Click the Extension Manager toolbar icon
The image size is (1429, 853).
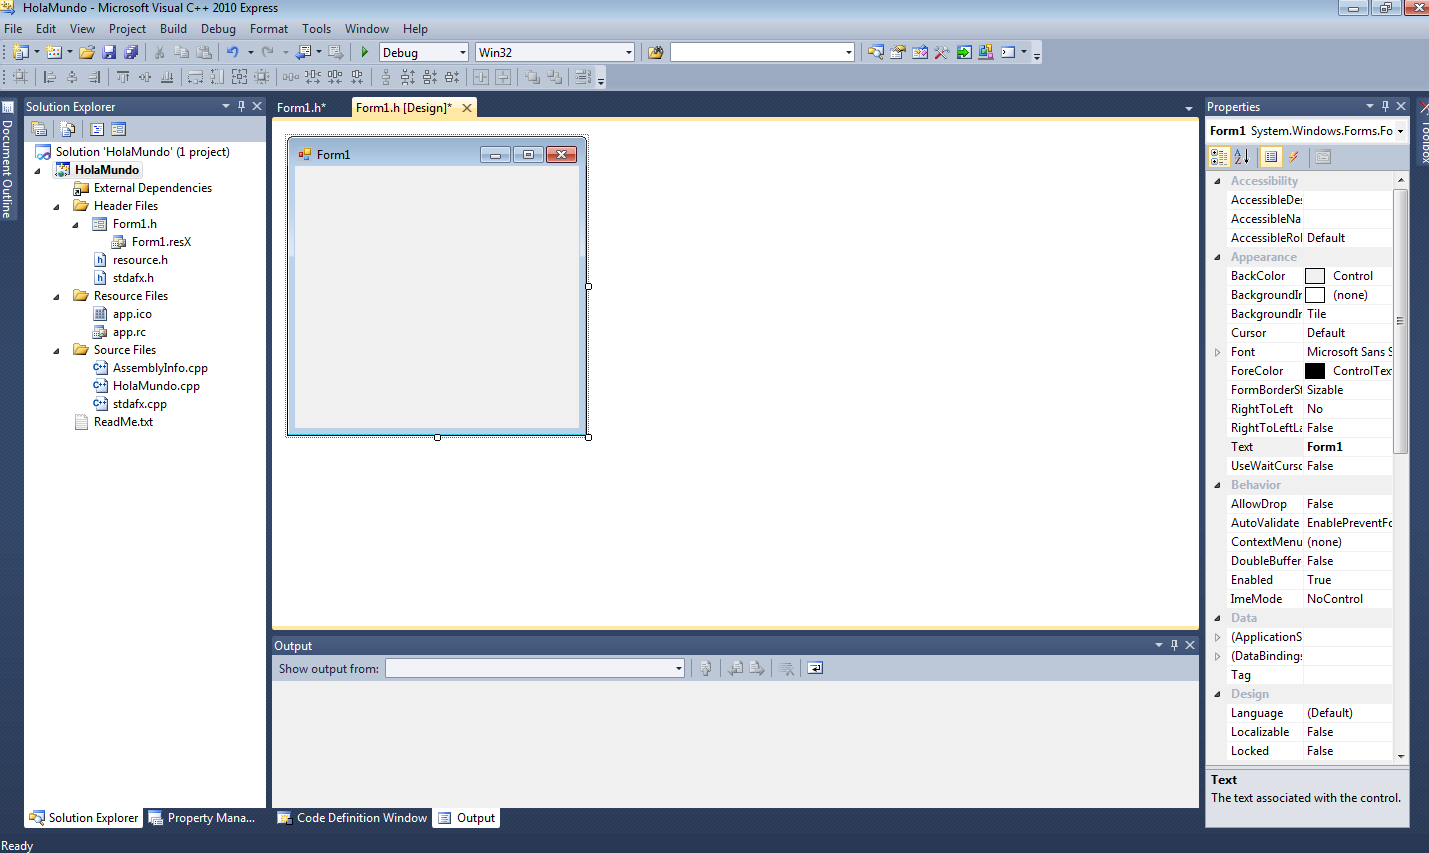click(x=986, y=52)
